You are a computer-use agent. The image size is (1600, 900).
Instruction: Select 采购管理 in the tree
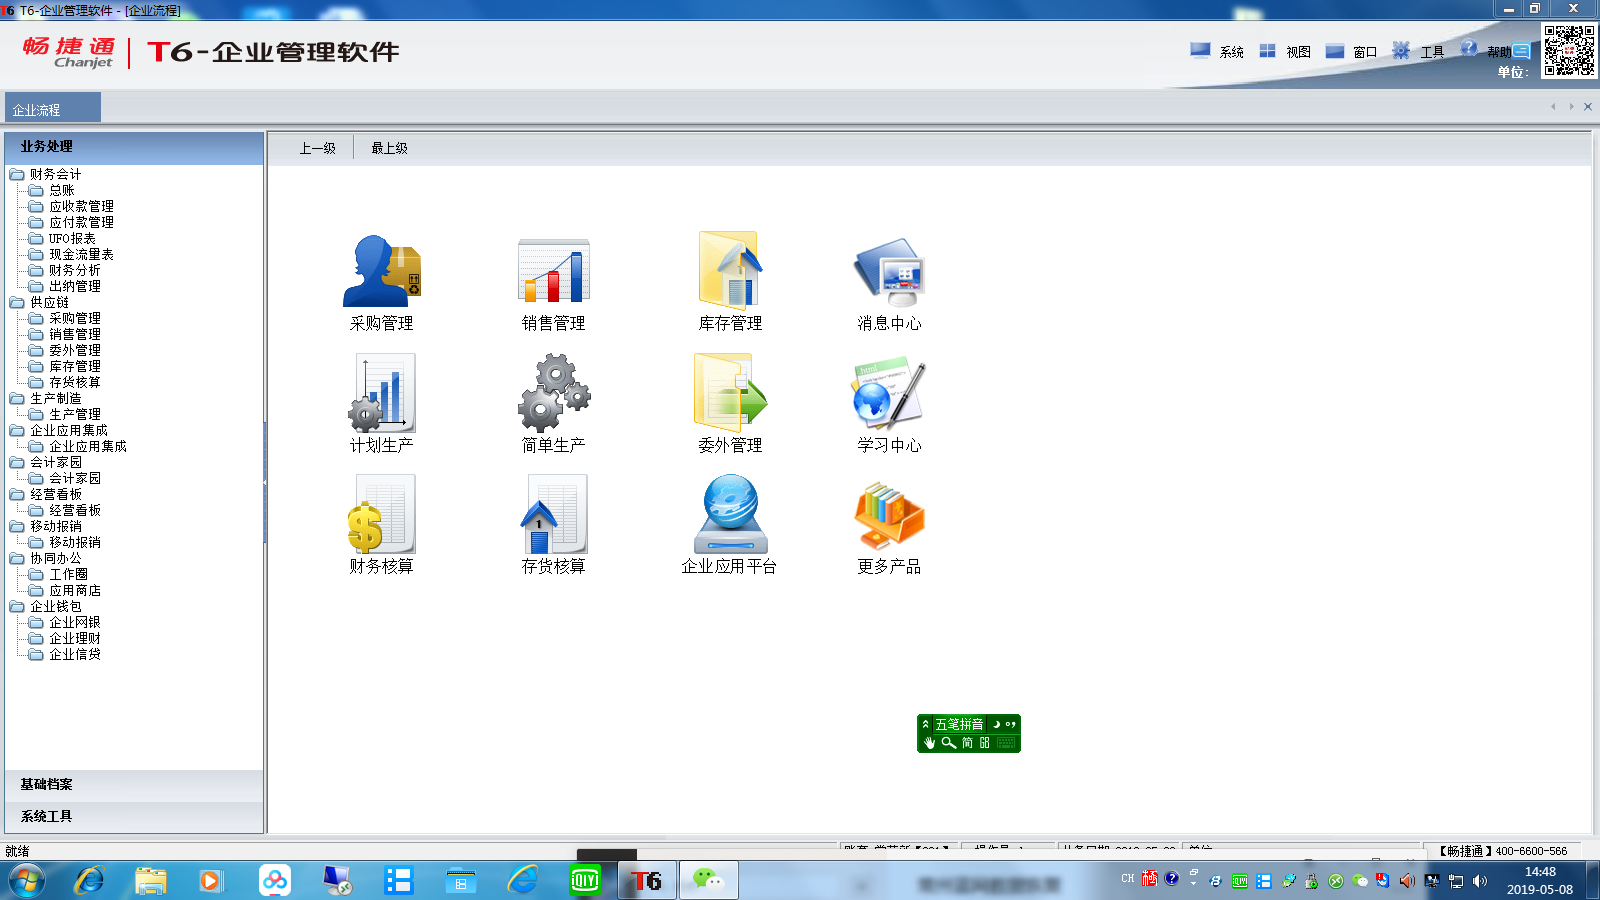point(75,318)
